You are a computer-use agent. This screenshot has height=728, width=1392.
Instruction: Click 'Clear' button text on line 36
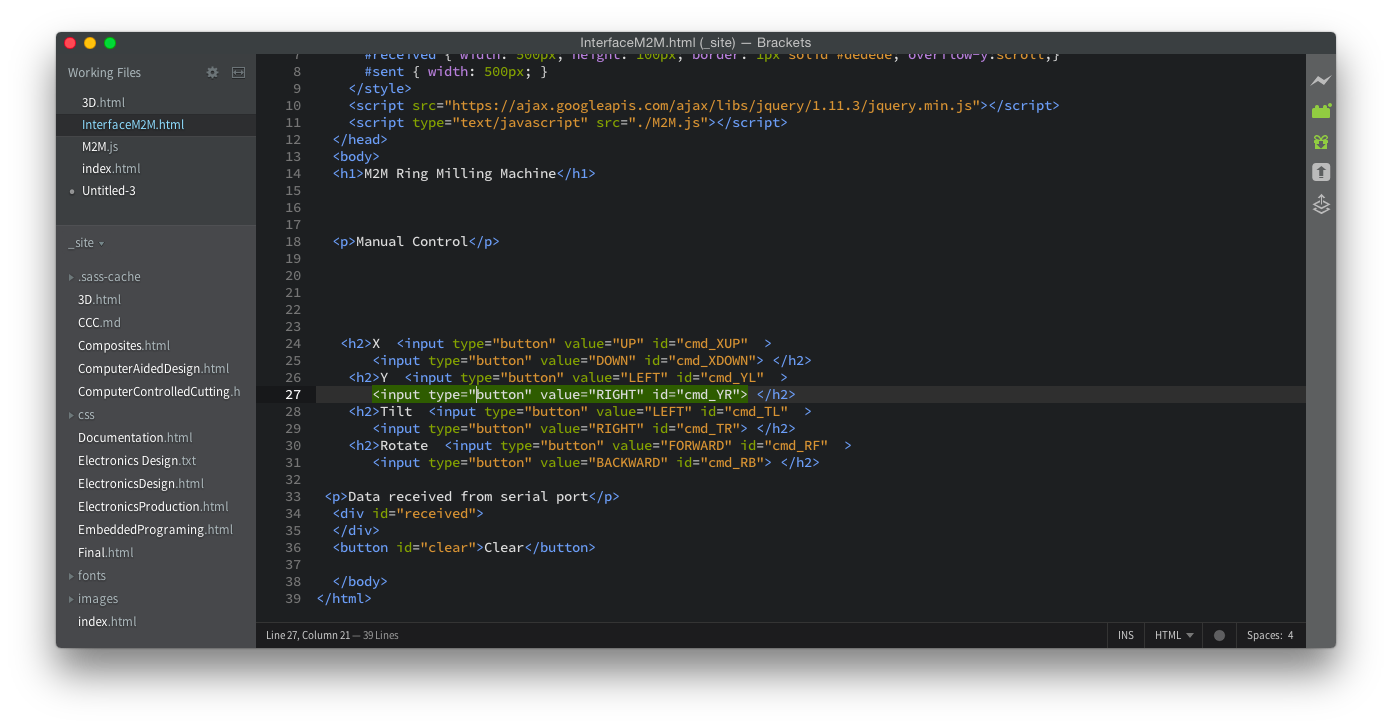point(504,547)
